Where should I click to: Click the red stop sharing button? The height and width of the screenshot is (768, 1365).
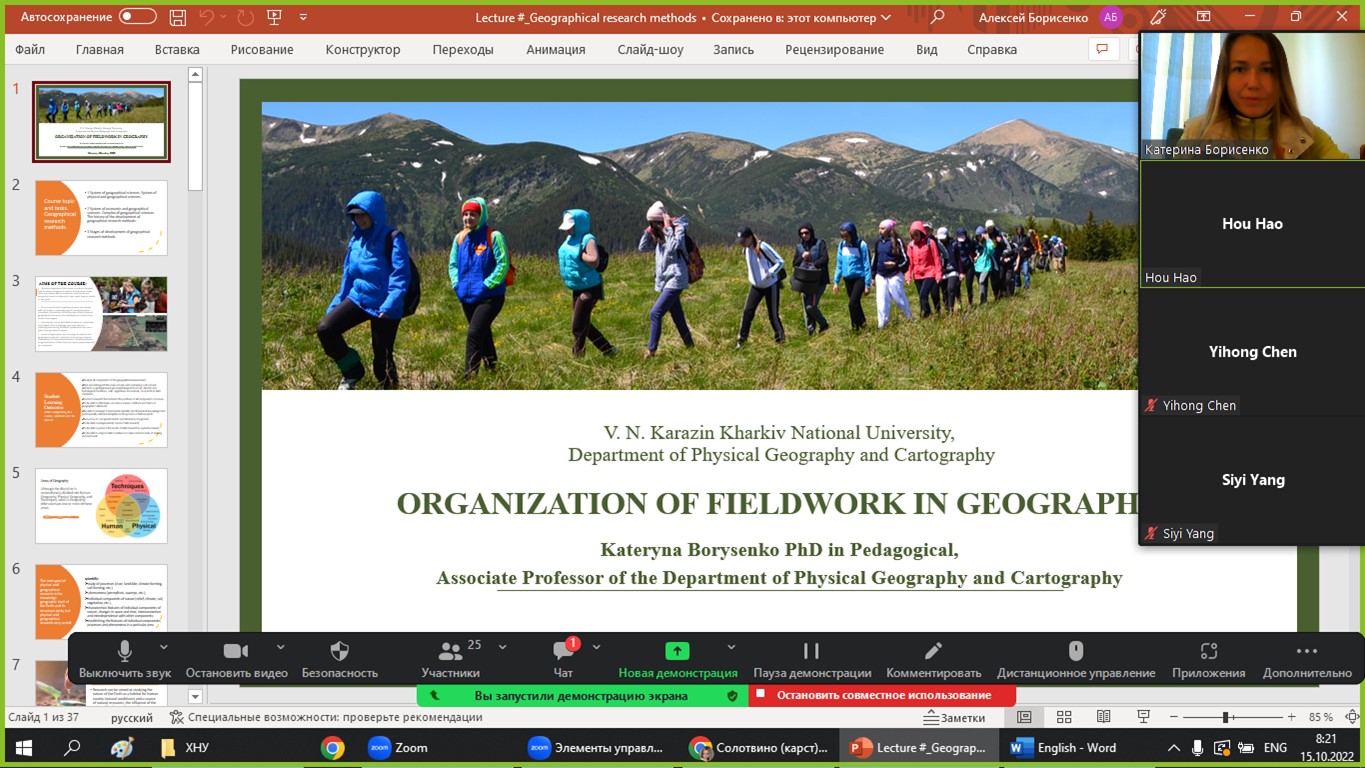coord(882,695)
